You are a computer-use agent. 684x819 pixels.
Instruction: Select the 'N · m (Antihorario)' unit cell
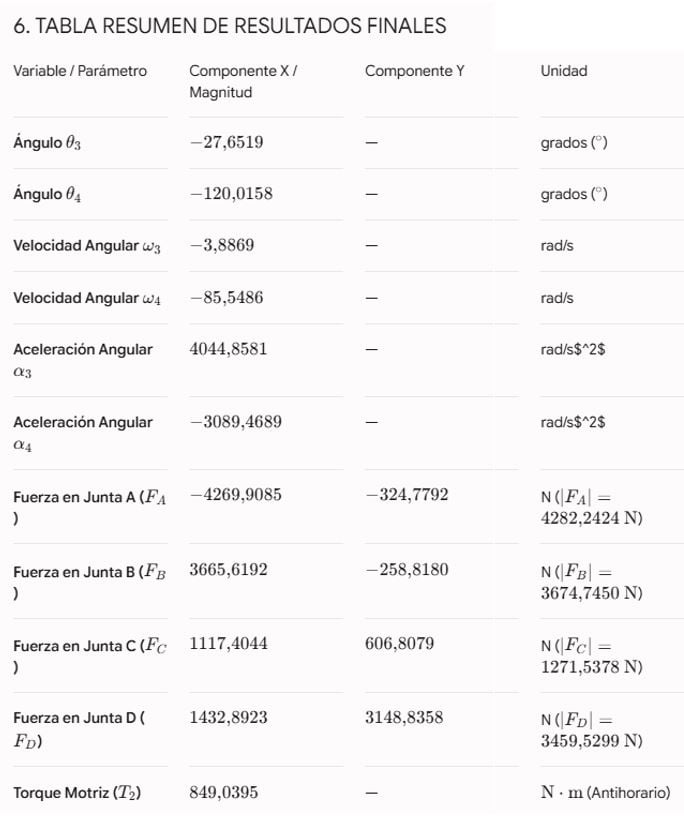click(x=606, y=792)
